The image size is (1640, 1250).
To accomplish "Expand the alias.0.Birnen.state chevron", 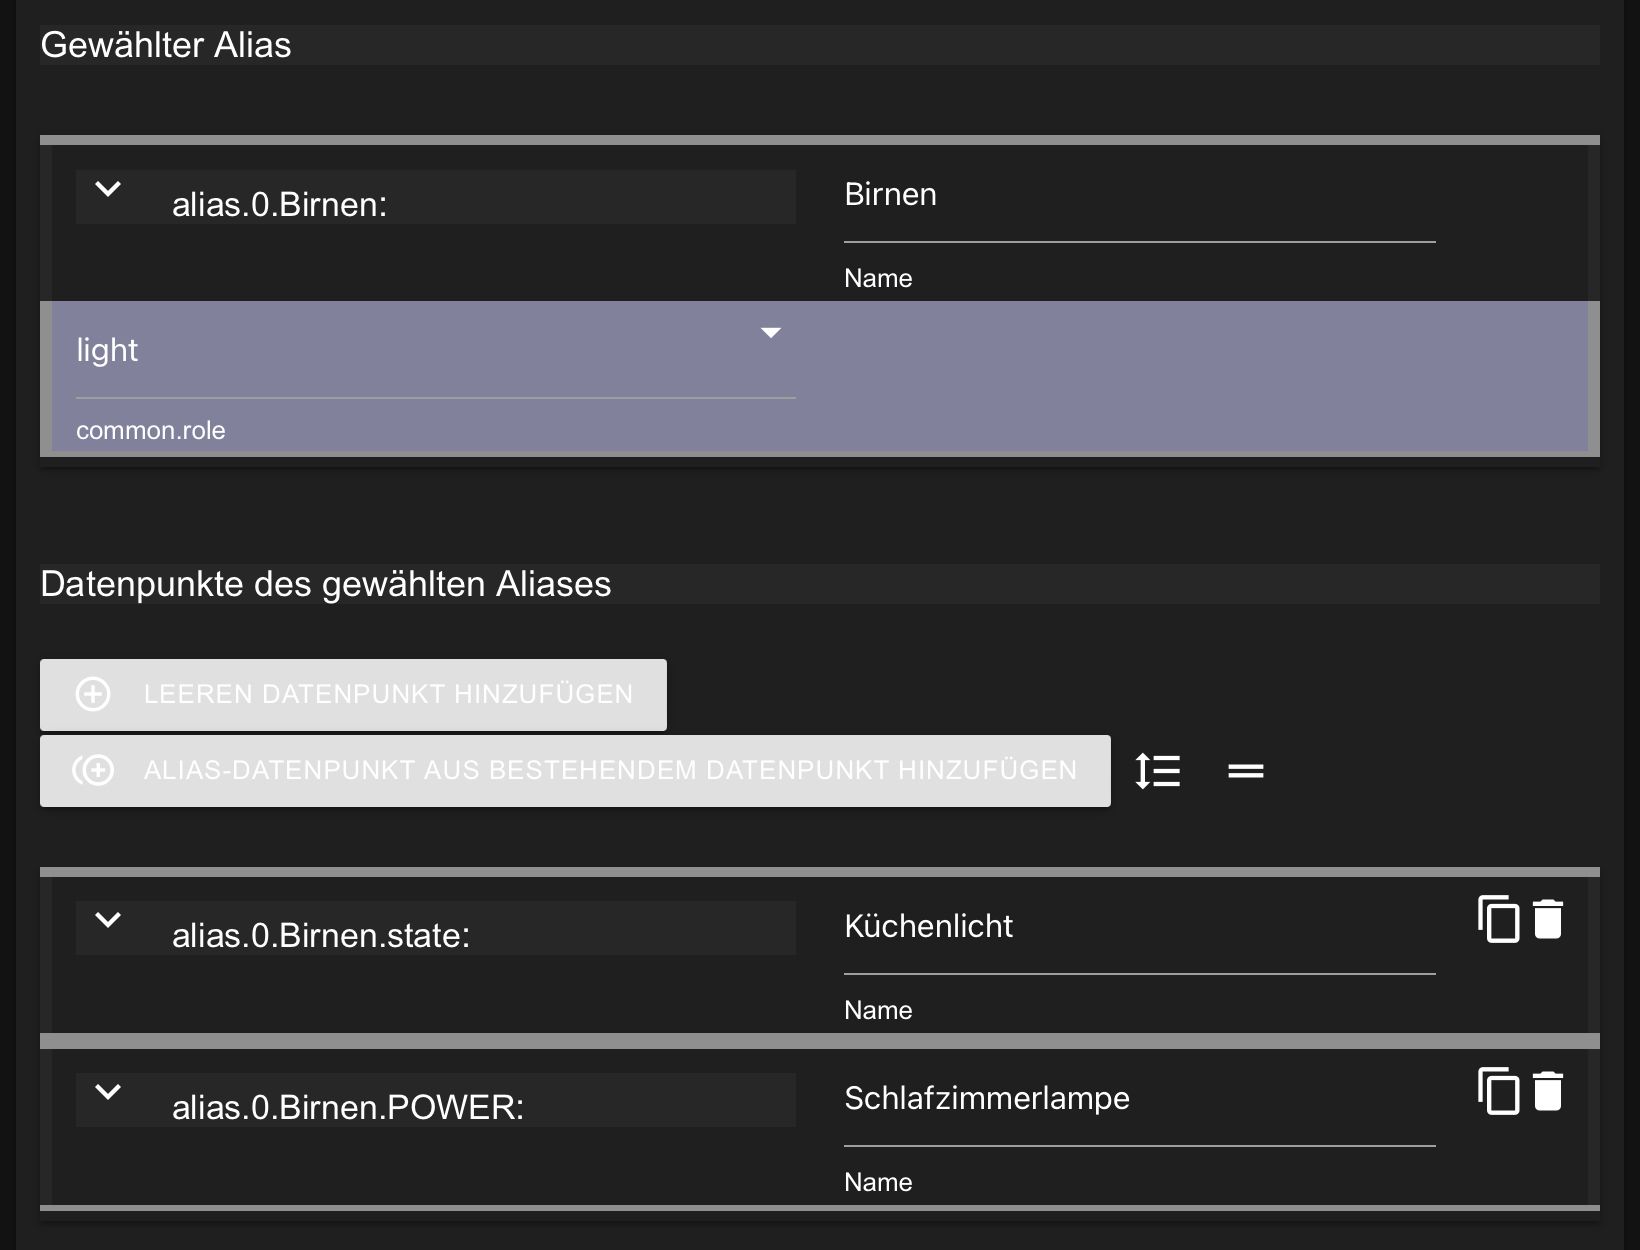I will tap(108, 920).
